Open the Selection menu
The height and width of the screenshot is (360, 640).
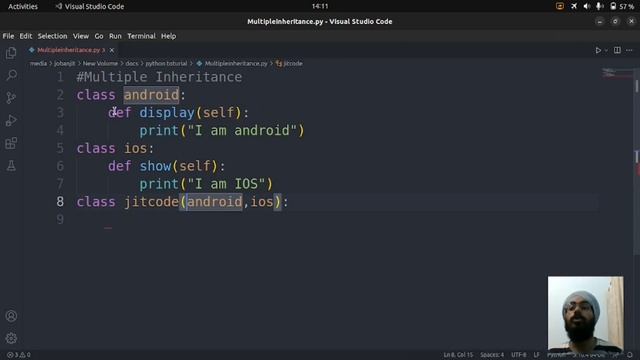(x=52, y=36)
